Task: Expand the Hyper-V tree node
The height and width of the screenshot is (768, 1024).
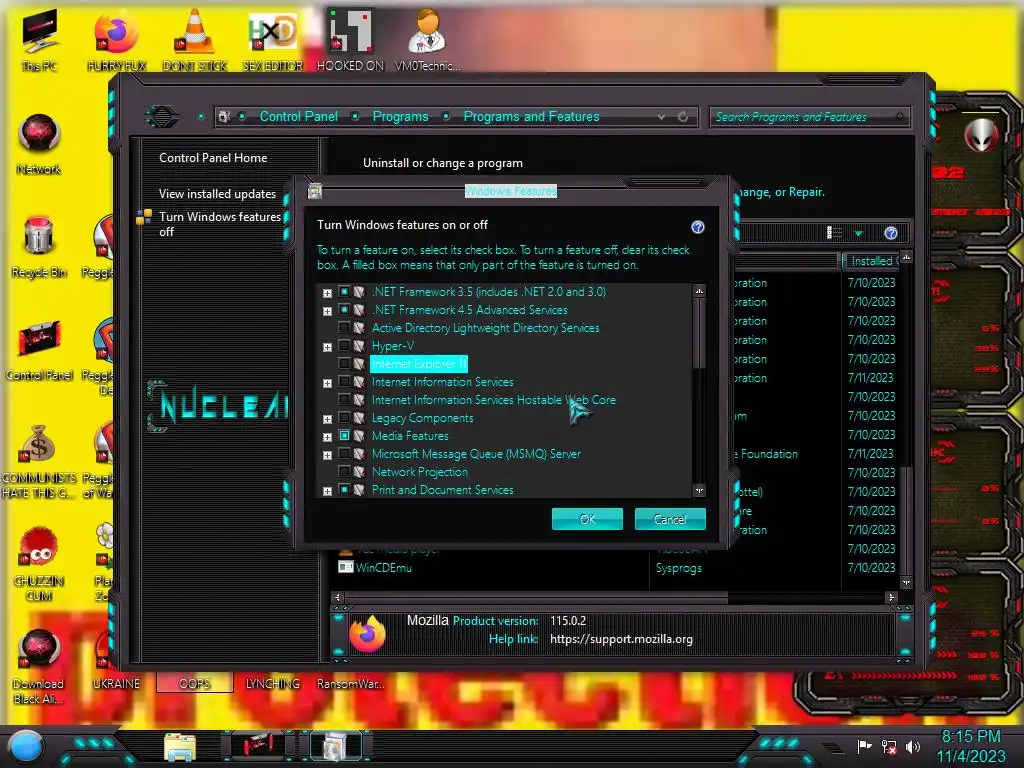Action: click(x=327, y=347)
